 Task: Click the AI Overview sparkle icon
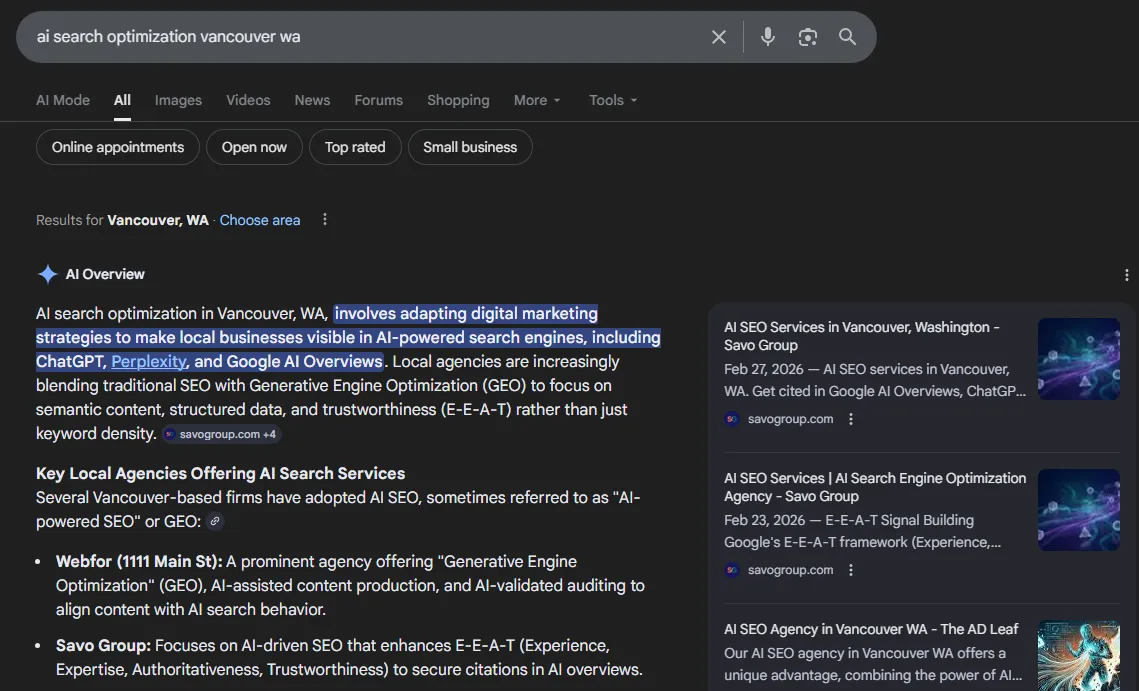pyautogui.click(x=46, y=273)
